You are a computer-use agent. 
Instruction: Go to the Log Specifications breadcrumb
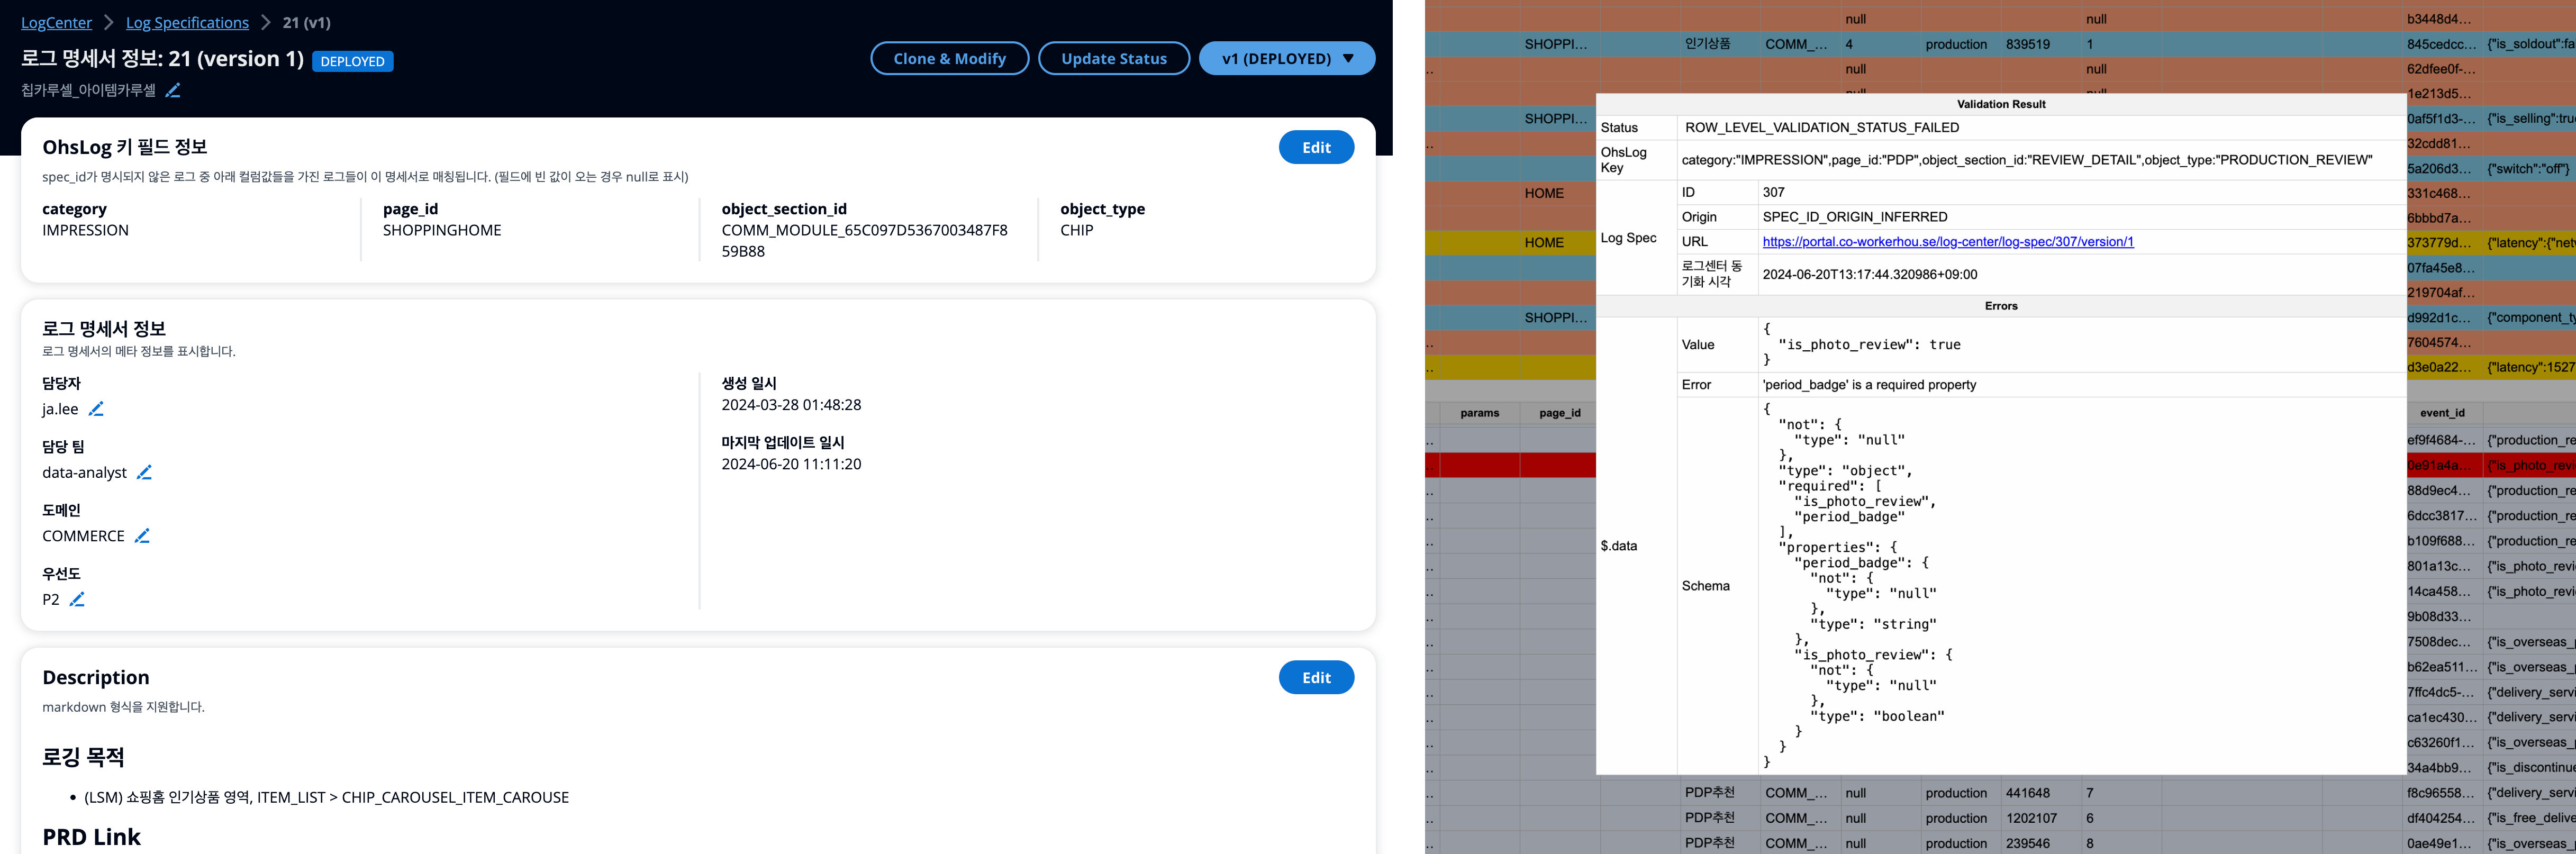pos(187,22)
